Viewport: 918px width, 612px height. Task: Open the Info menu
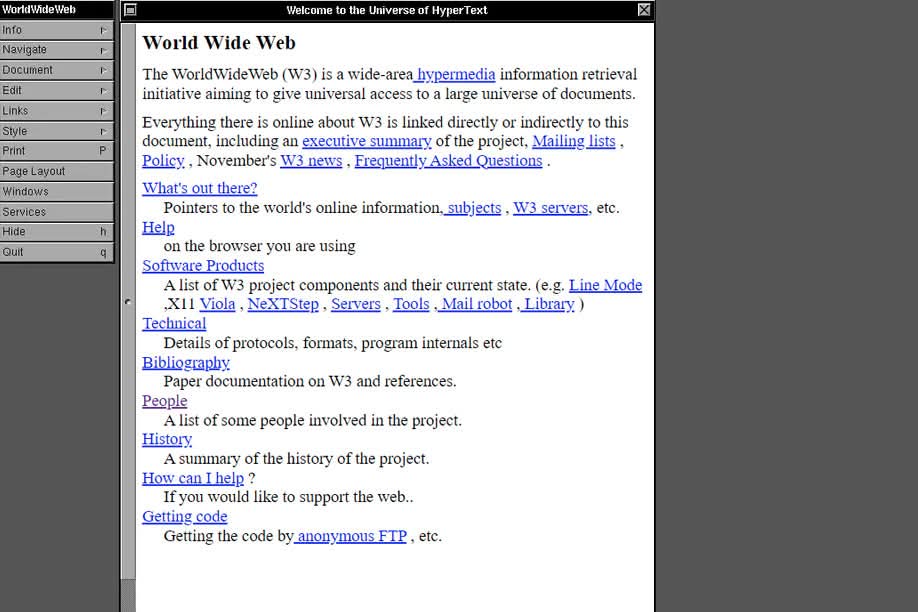56,30
